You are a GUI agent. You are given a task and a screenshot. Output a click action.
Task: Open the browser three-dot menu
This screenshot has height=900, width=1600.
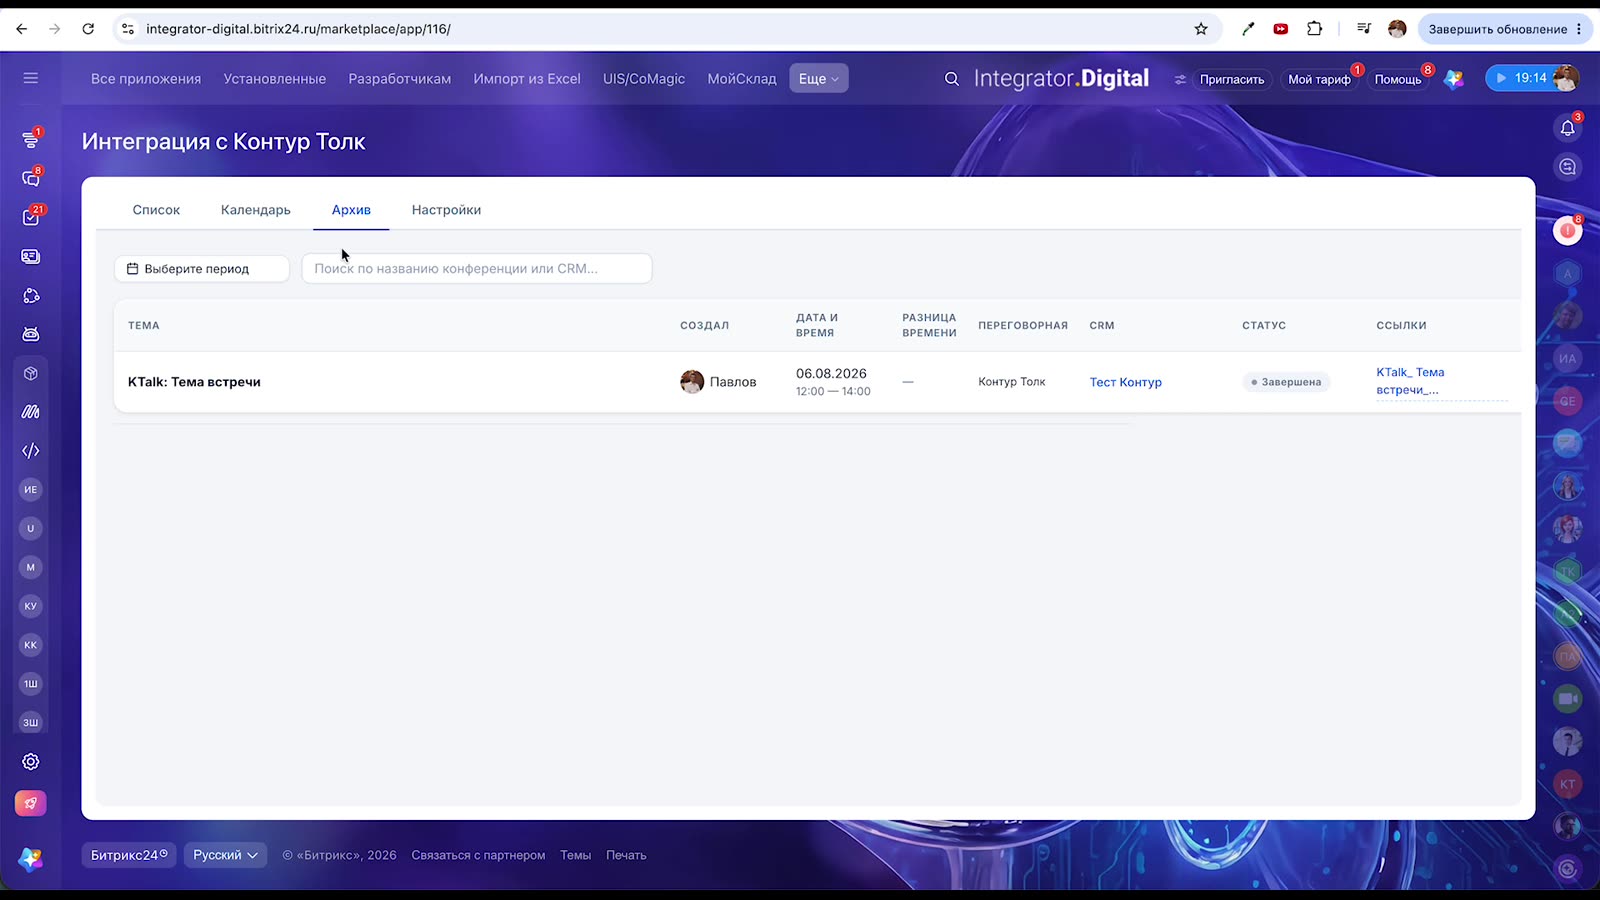tap(1579, 29)
